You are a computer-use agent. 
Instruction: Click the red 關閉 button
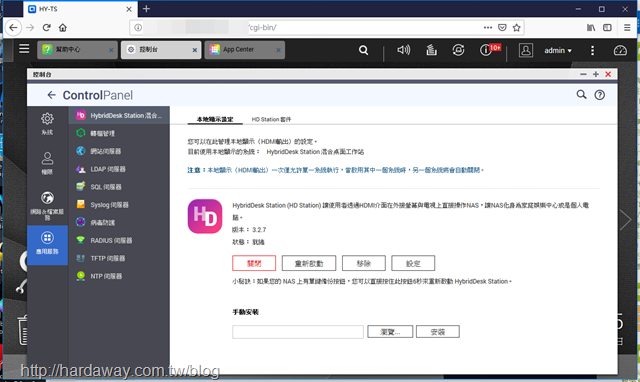[x=254, y=263]
